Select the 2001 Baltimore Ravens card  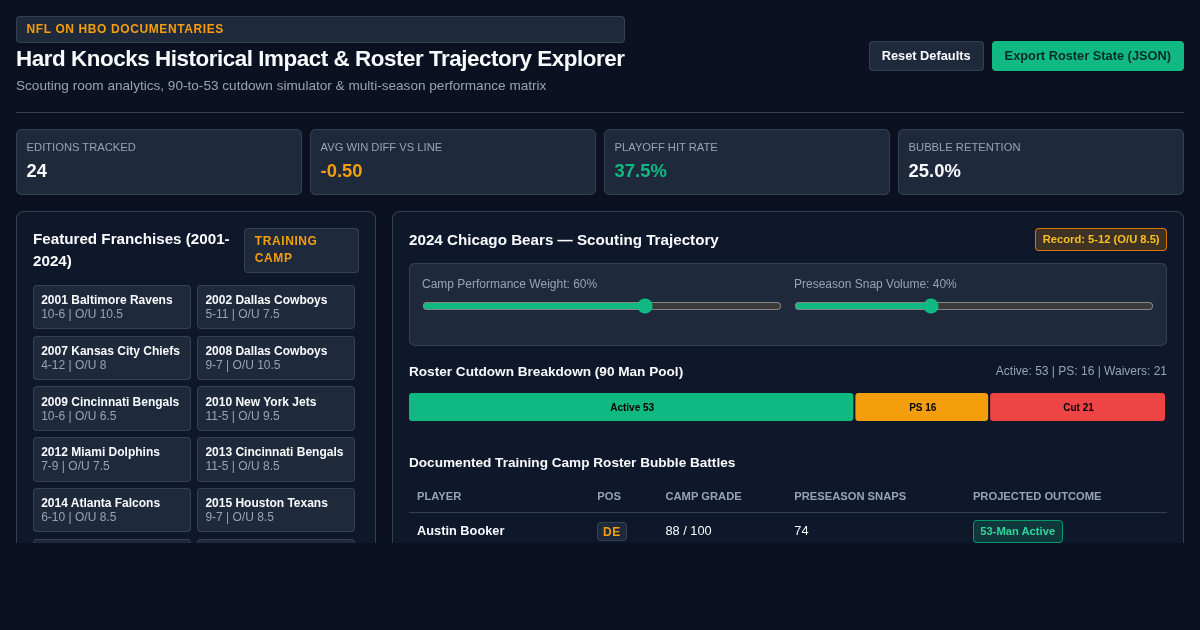[x=112, y=307]
